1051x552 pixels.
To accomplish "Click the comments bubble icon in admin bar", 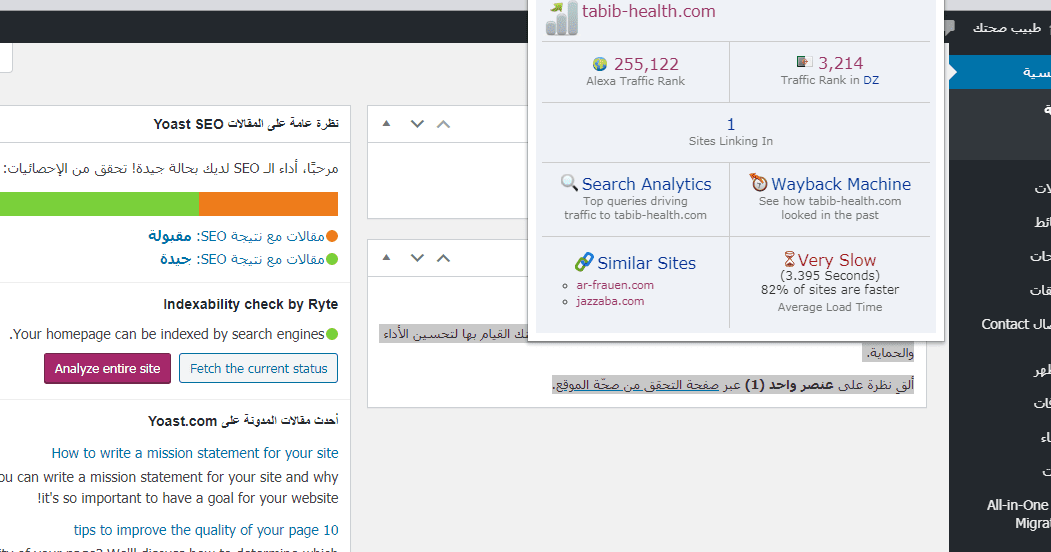I will point(949,27).
